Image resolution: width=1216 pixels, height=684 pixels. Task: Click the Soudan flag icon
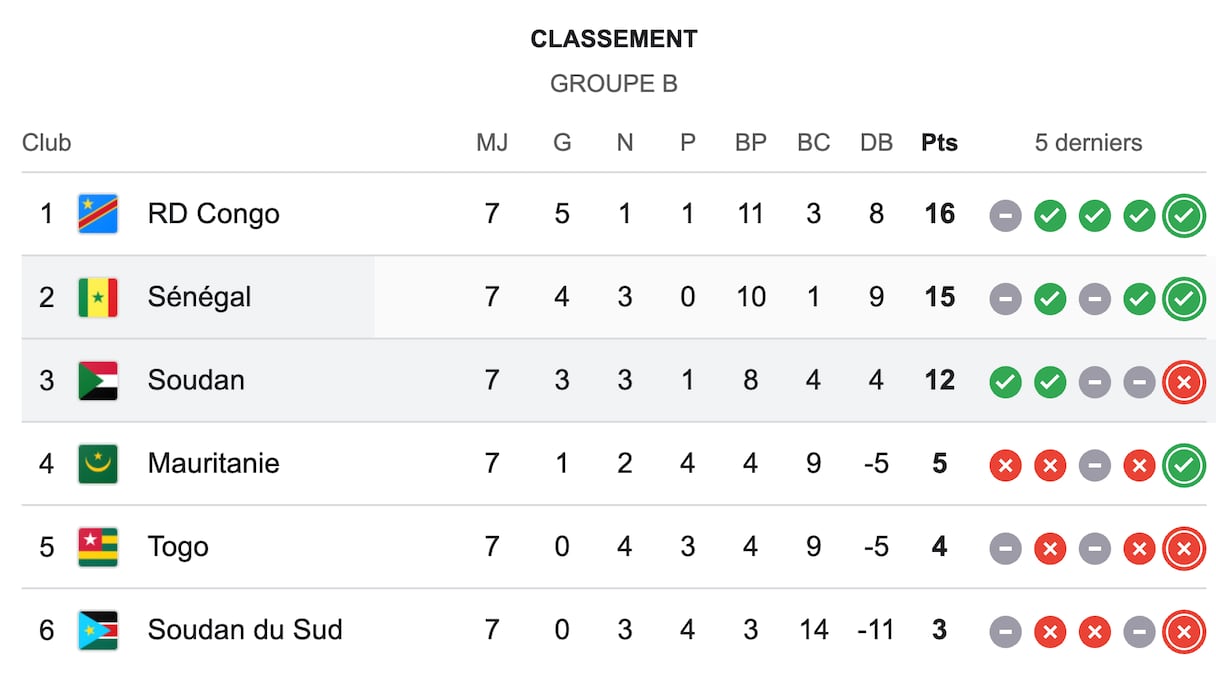[x=98, y=381]
